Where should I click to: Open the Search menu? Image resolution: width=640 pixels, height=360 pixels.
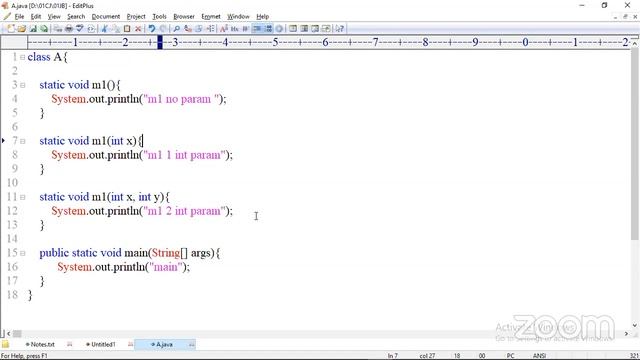(76, 17)
